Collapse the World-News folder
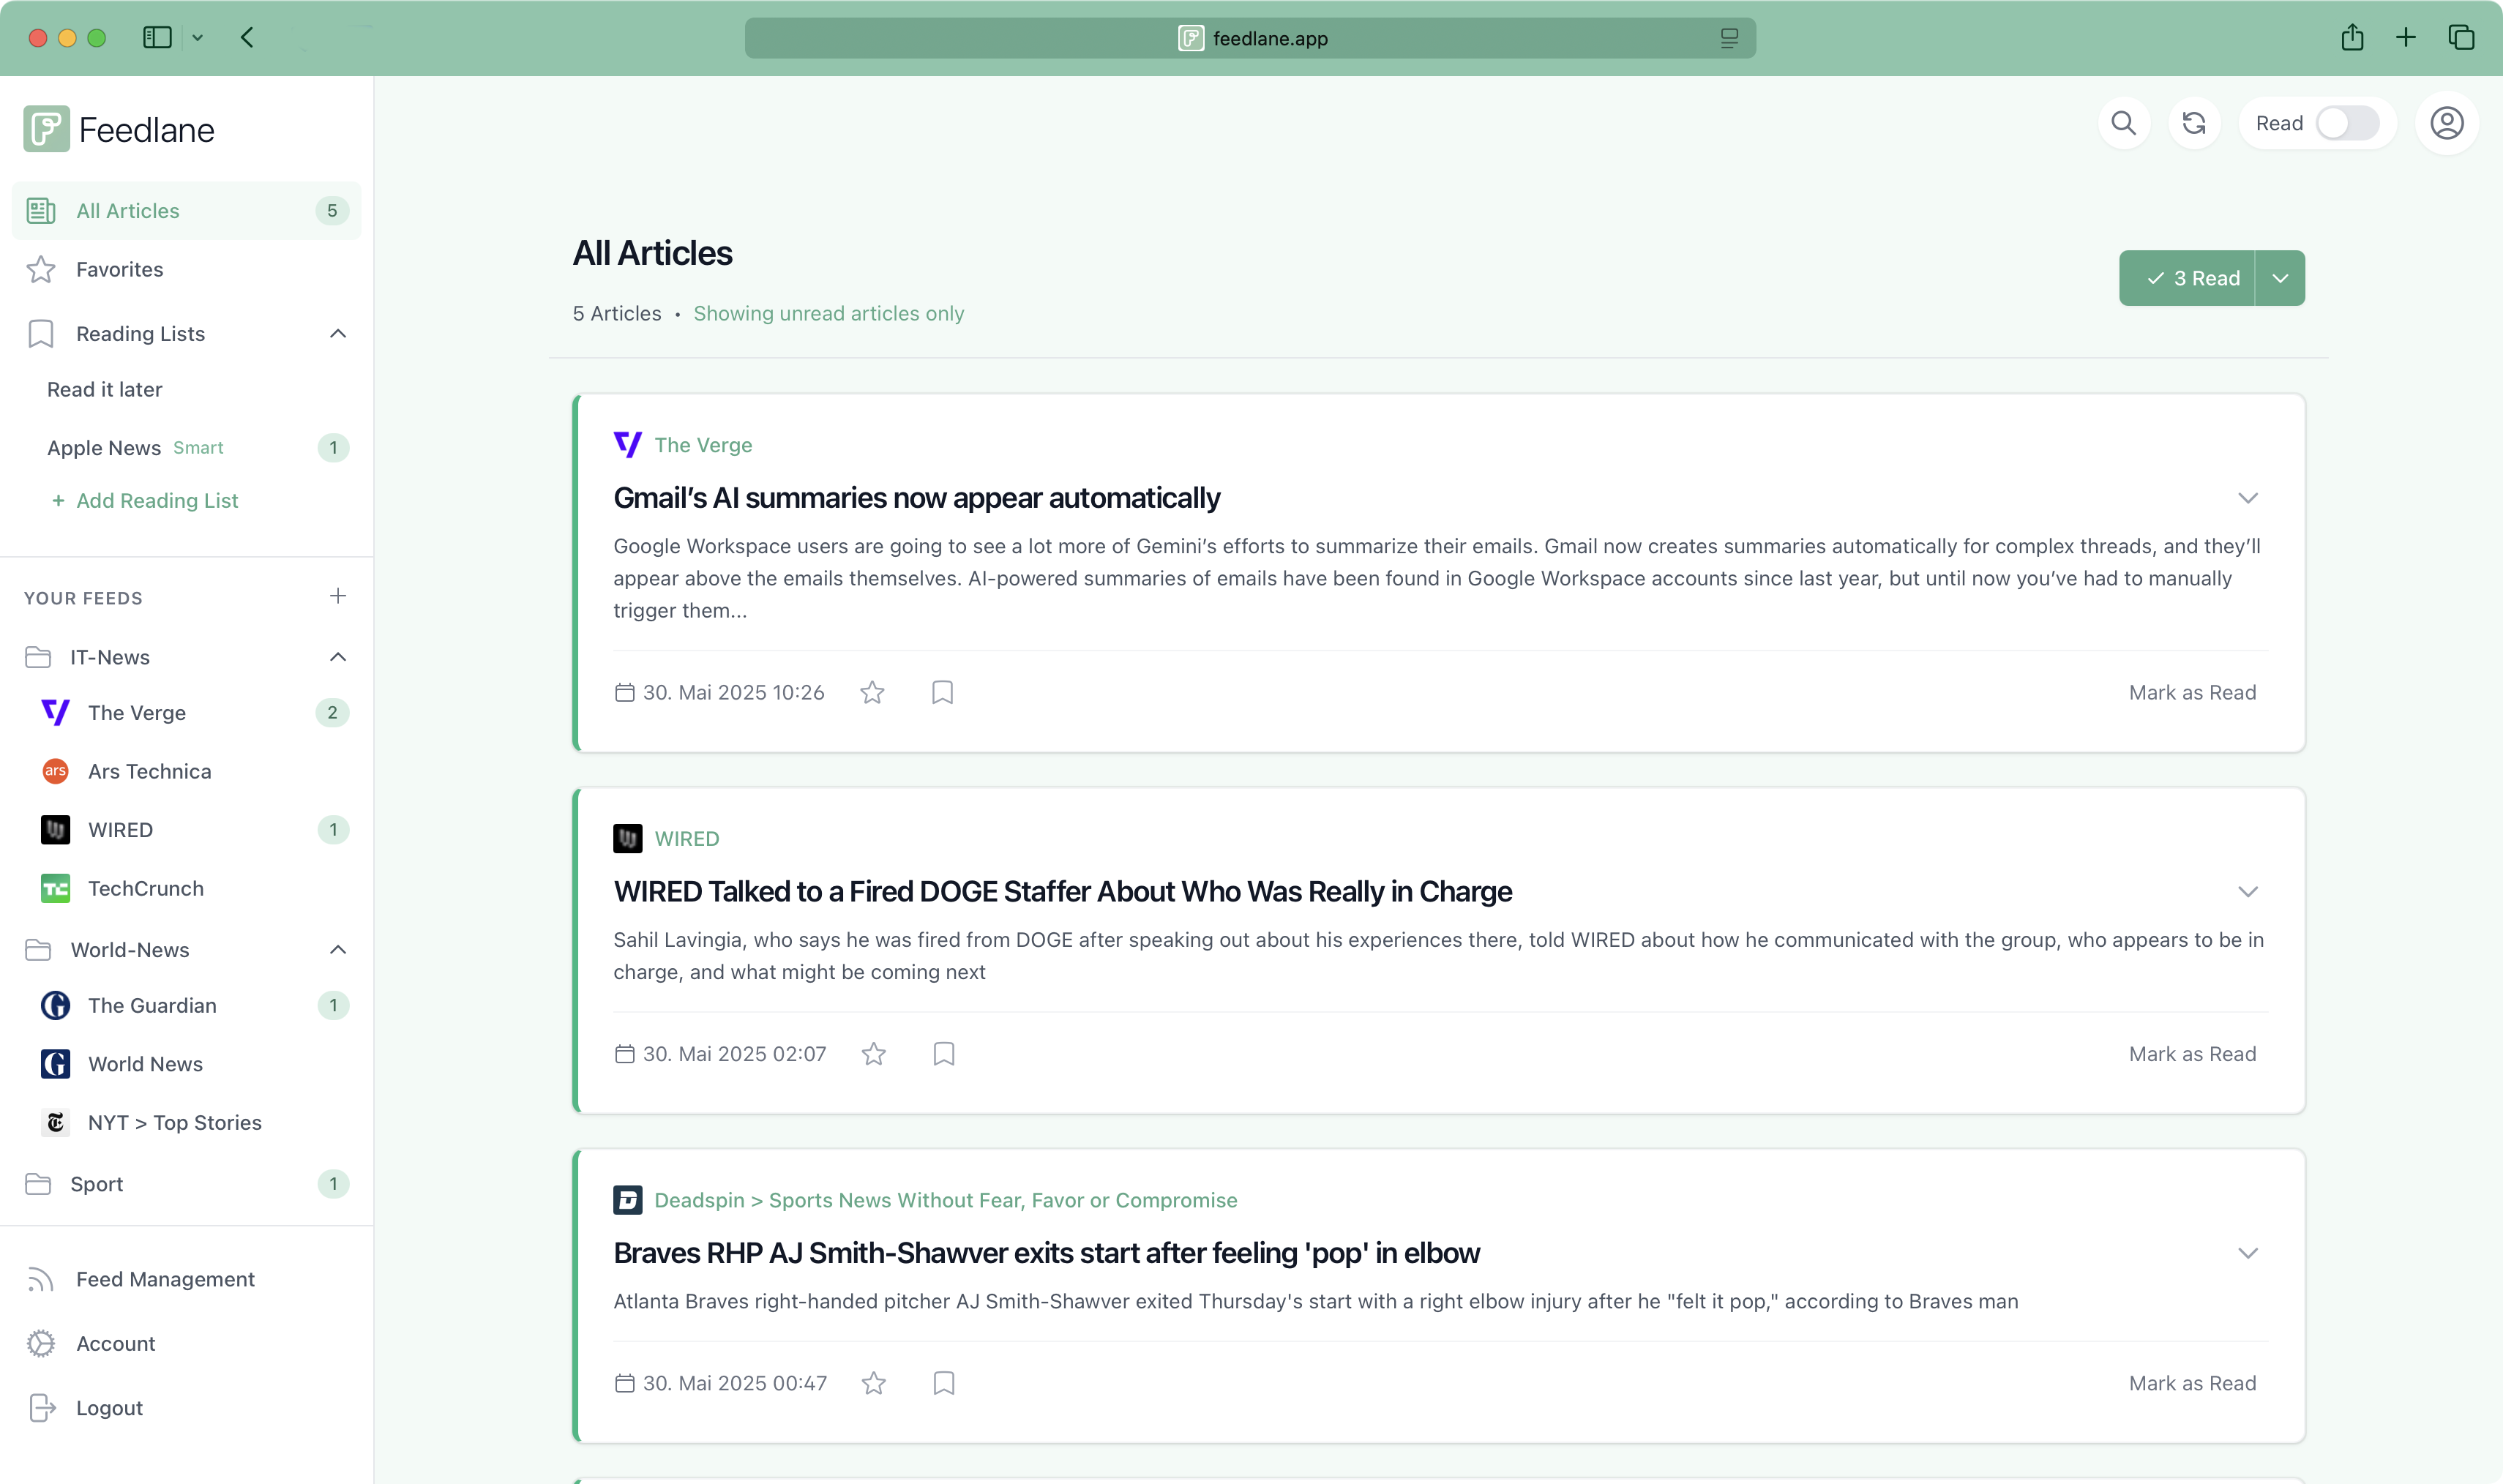This screenshot has width=2503, height=1484. (x=338, y=950)
